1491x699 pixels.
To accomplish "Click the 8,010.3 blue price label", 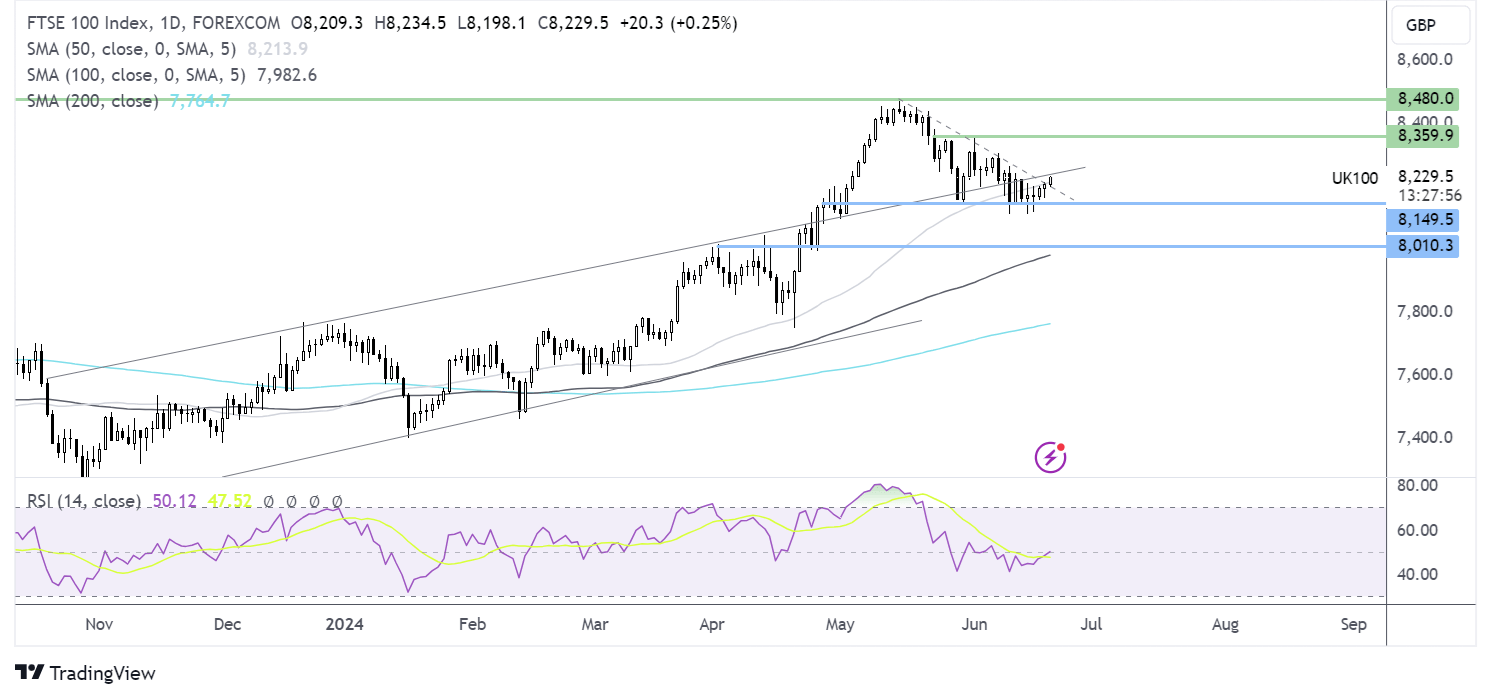I will [1423, 246].
